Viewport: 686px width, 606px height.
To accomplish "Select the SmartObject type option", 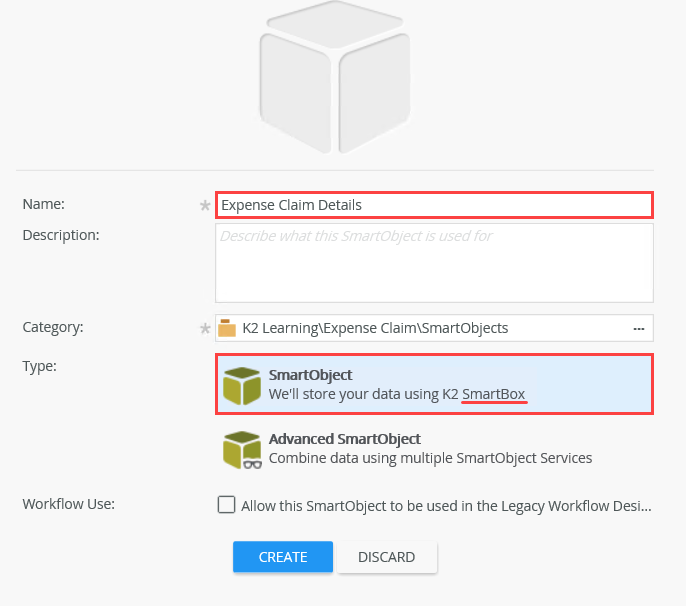I will coord(434,384).
